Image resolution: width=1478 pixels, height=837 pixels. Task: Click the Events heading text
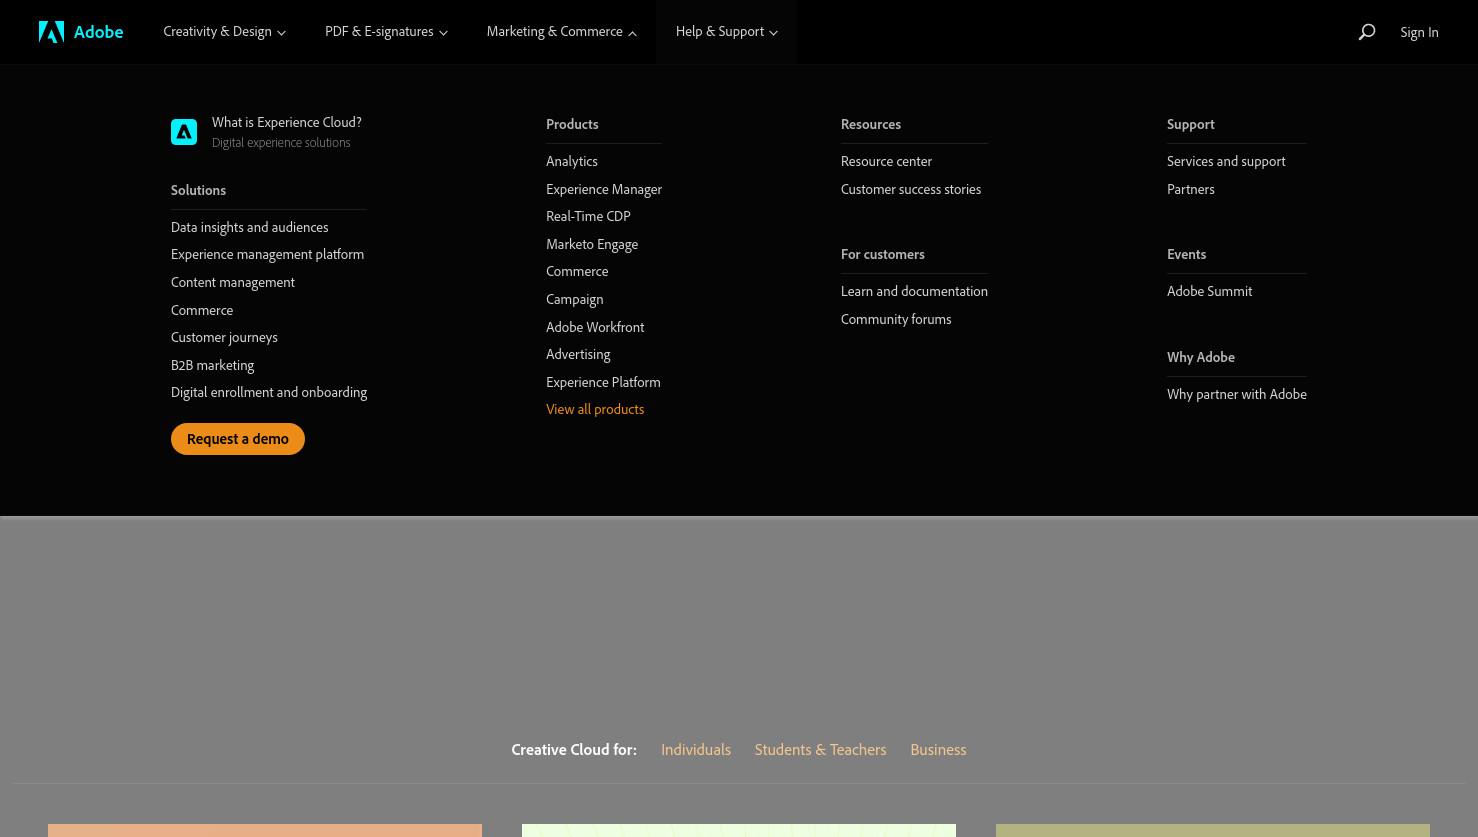1186,254
